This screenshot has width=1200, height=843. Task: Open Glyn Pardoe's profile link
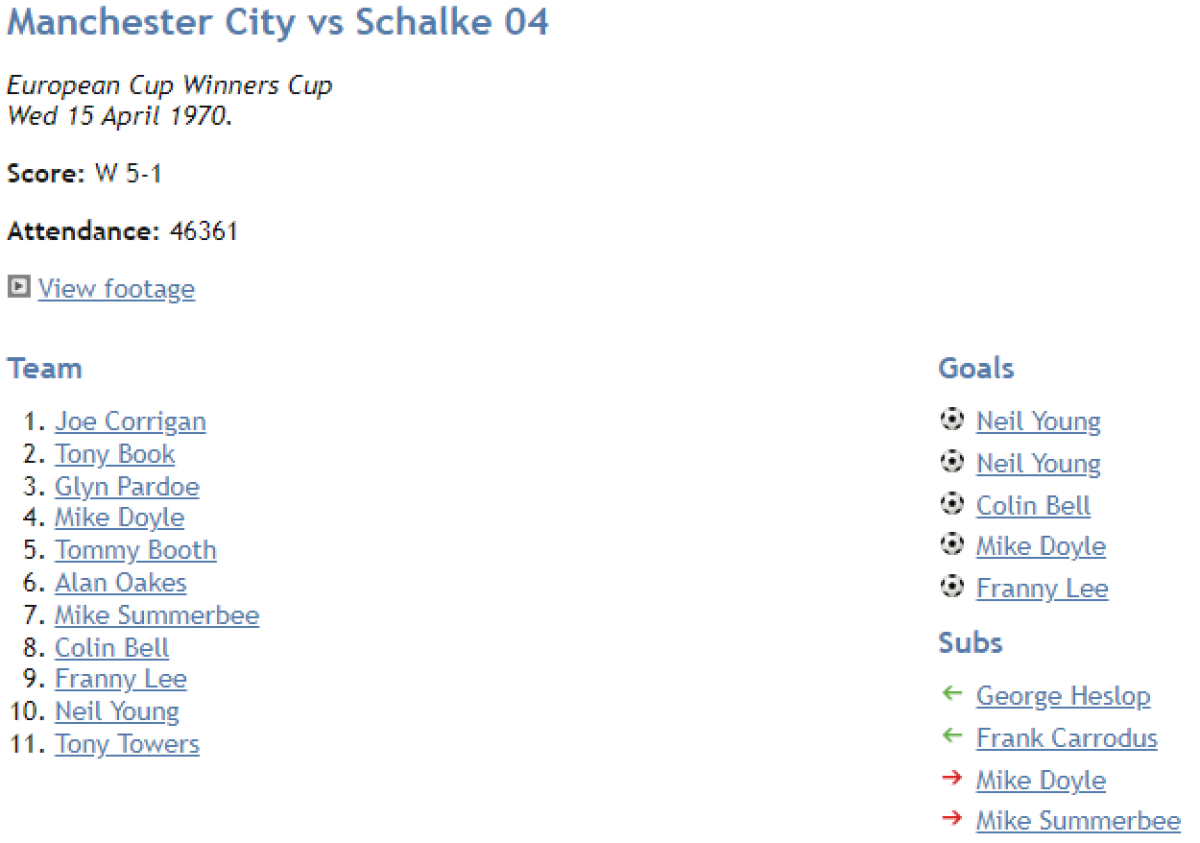click(127, 487)
